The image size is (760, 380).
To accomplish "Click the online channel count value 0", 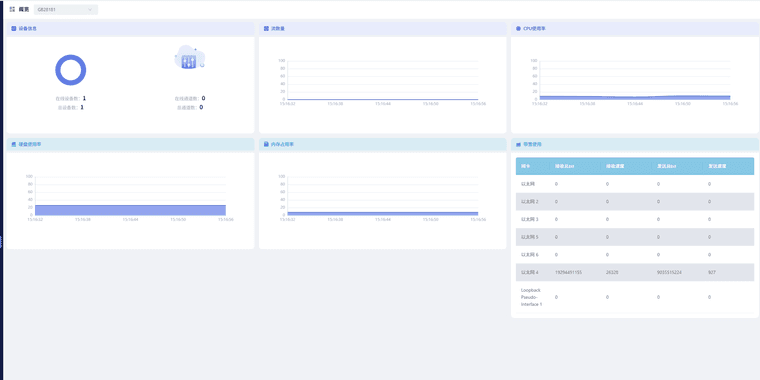I will [203, 98].
